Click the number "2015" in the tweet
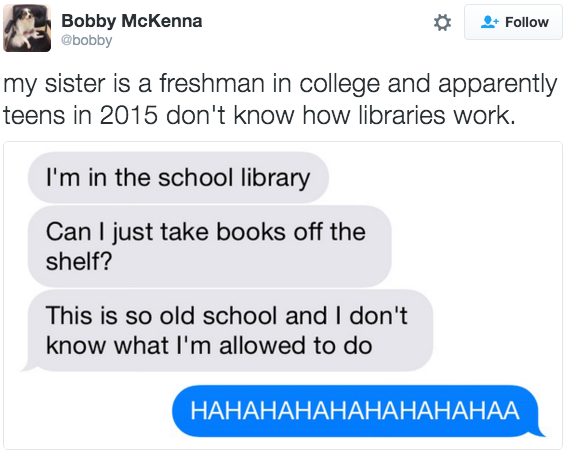Screen dimensions: 566x450 tap(129, 115)
